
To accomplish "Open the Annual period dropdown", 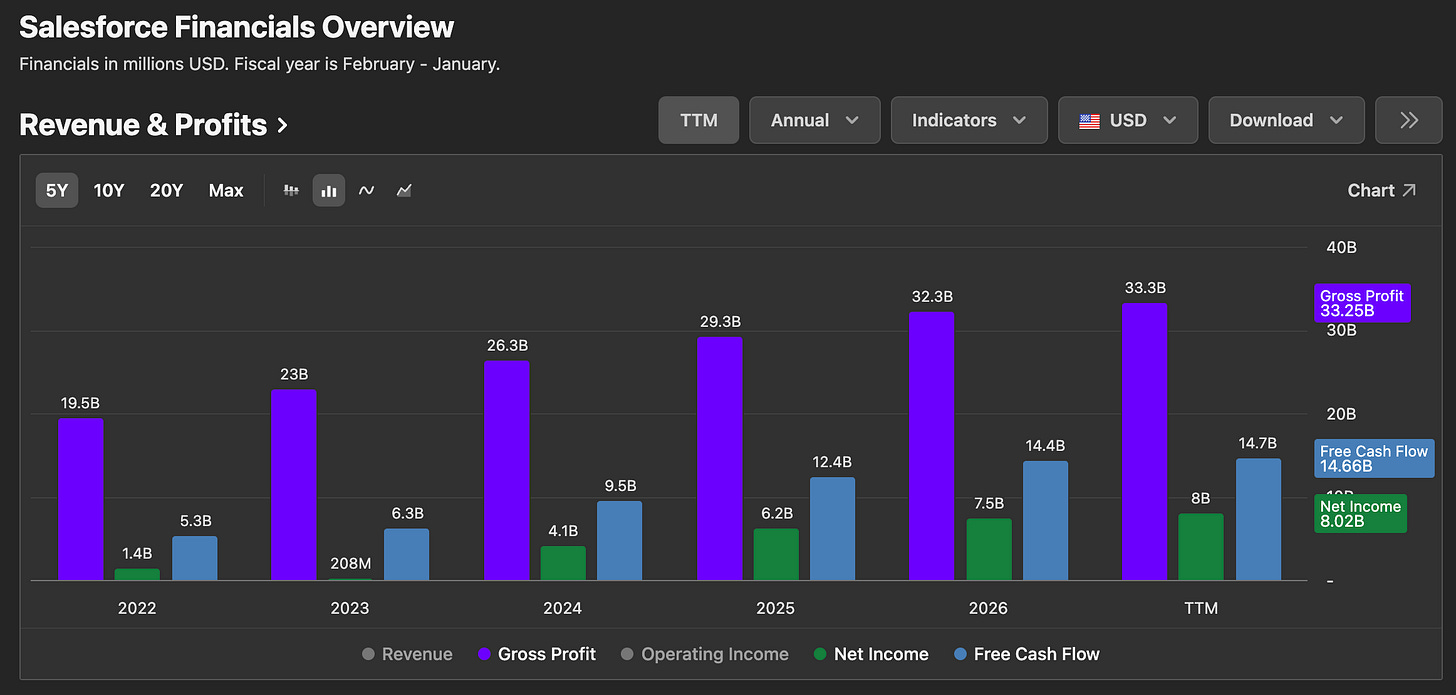I will [815, 120].
